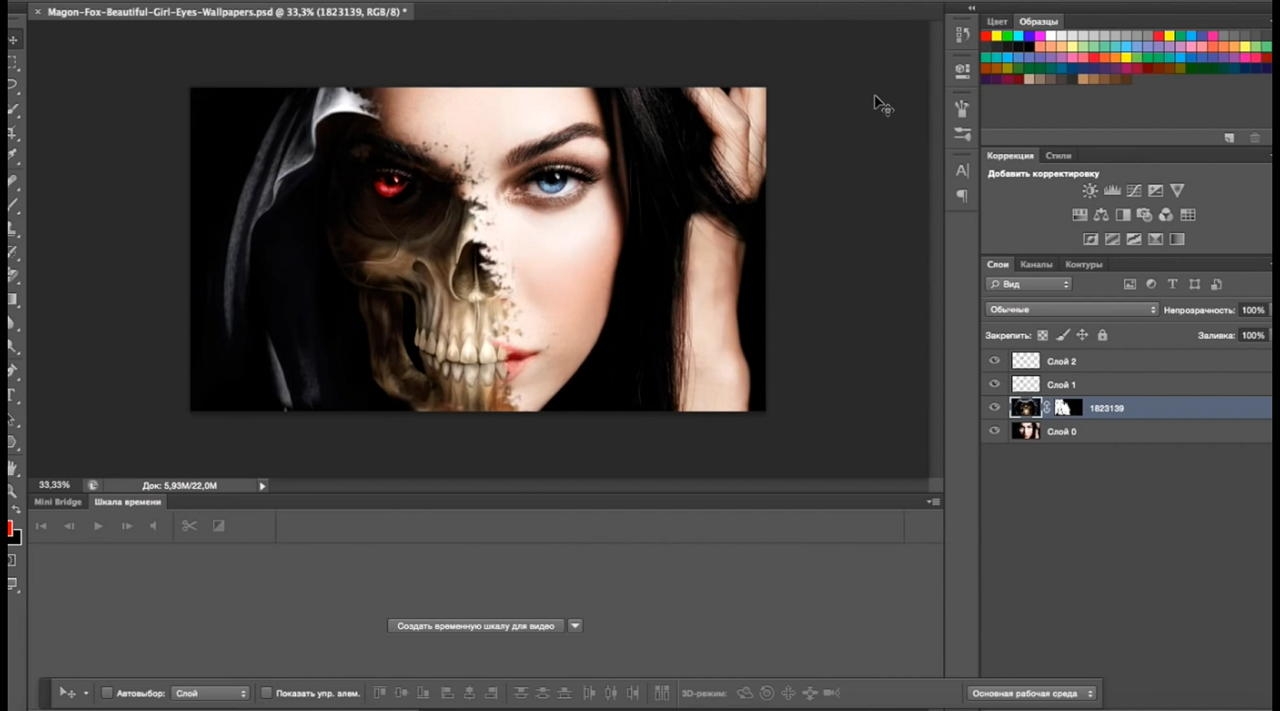1280x711 pixels.
Task: Pick pure red swatch, first in top row
Action: [x=985, y=36]
